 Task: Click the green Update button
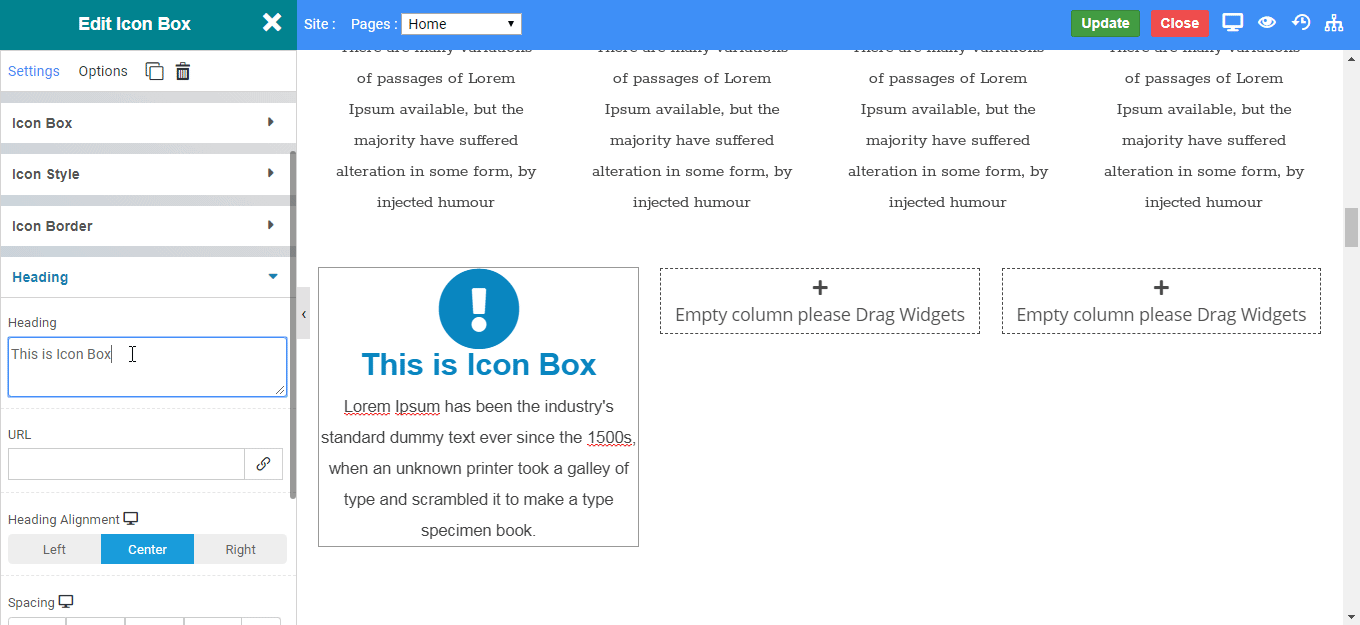pos(1105,23)
